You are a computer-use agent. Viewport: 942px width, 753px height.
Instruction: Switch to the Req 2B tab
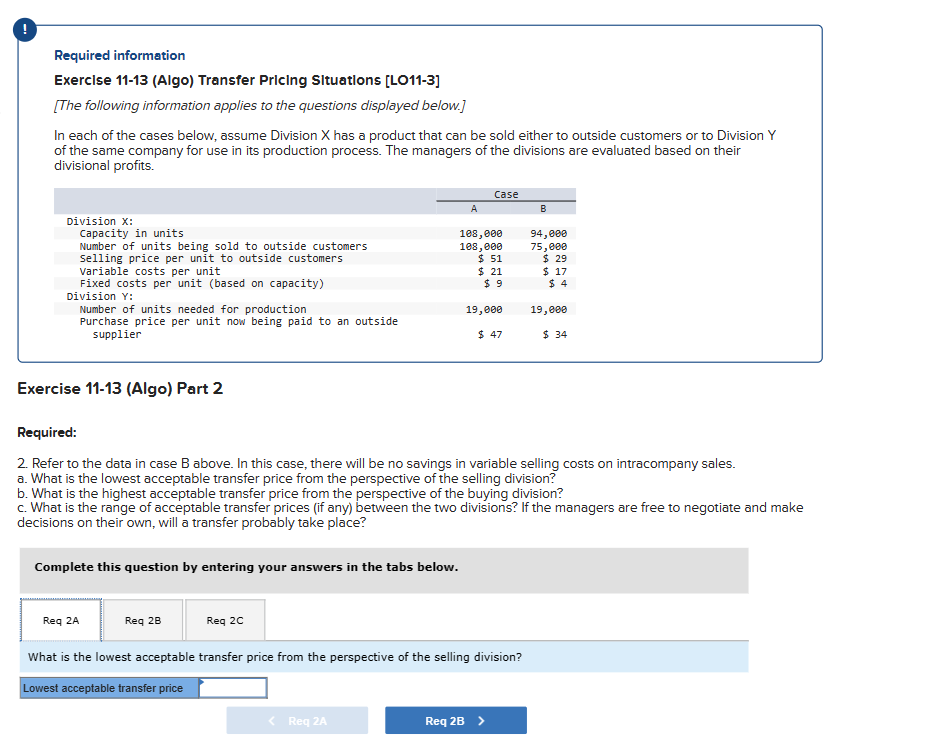coord(142,620)
